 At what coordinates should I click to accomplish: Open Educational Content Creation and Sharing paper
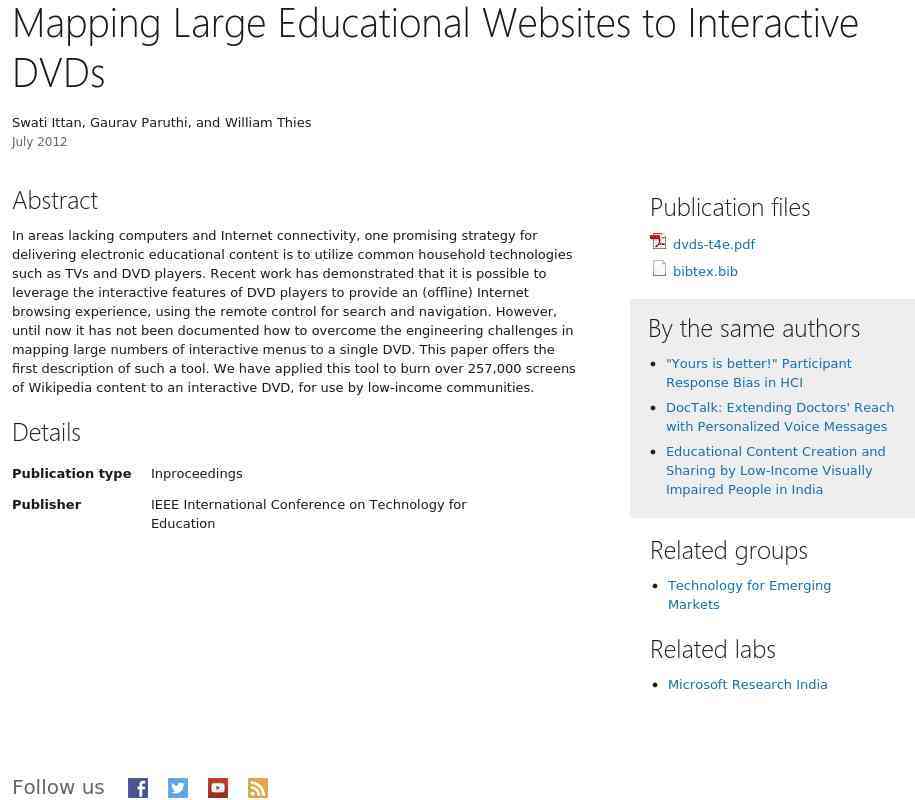click(x=776, y=470)
